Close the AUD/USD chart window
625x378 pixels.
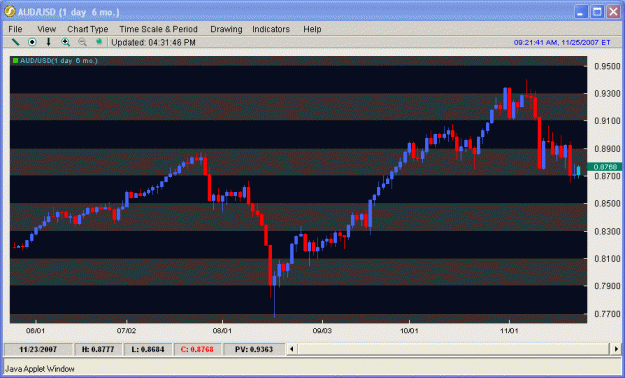point(613,12)
